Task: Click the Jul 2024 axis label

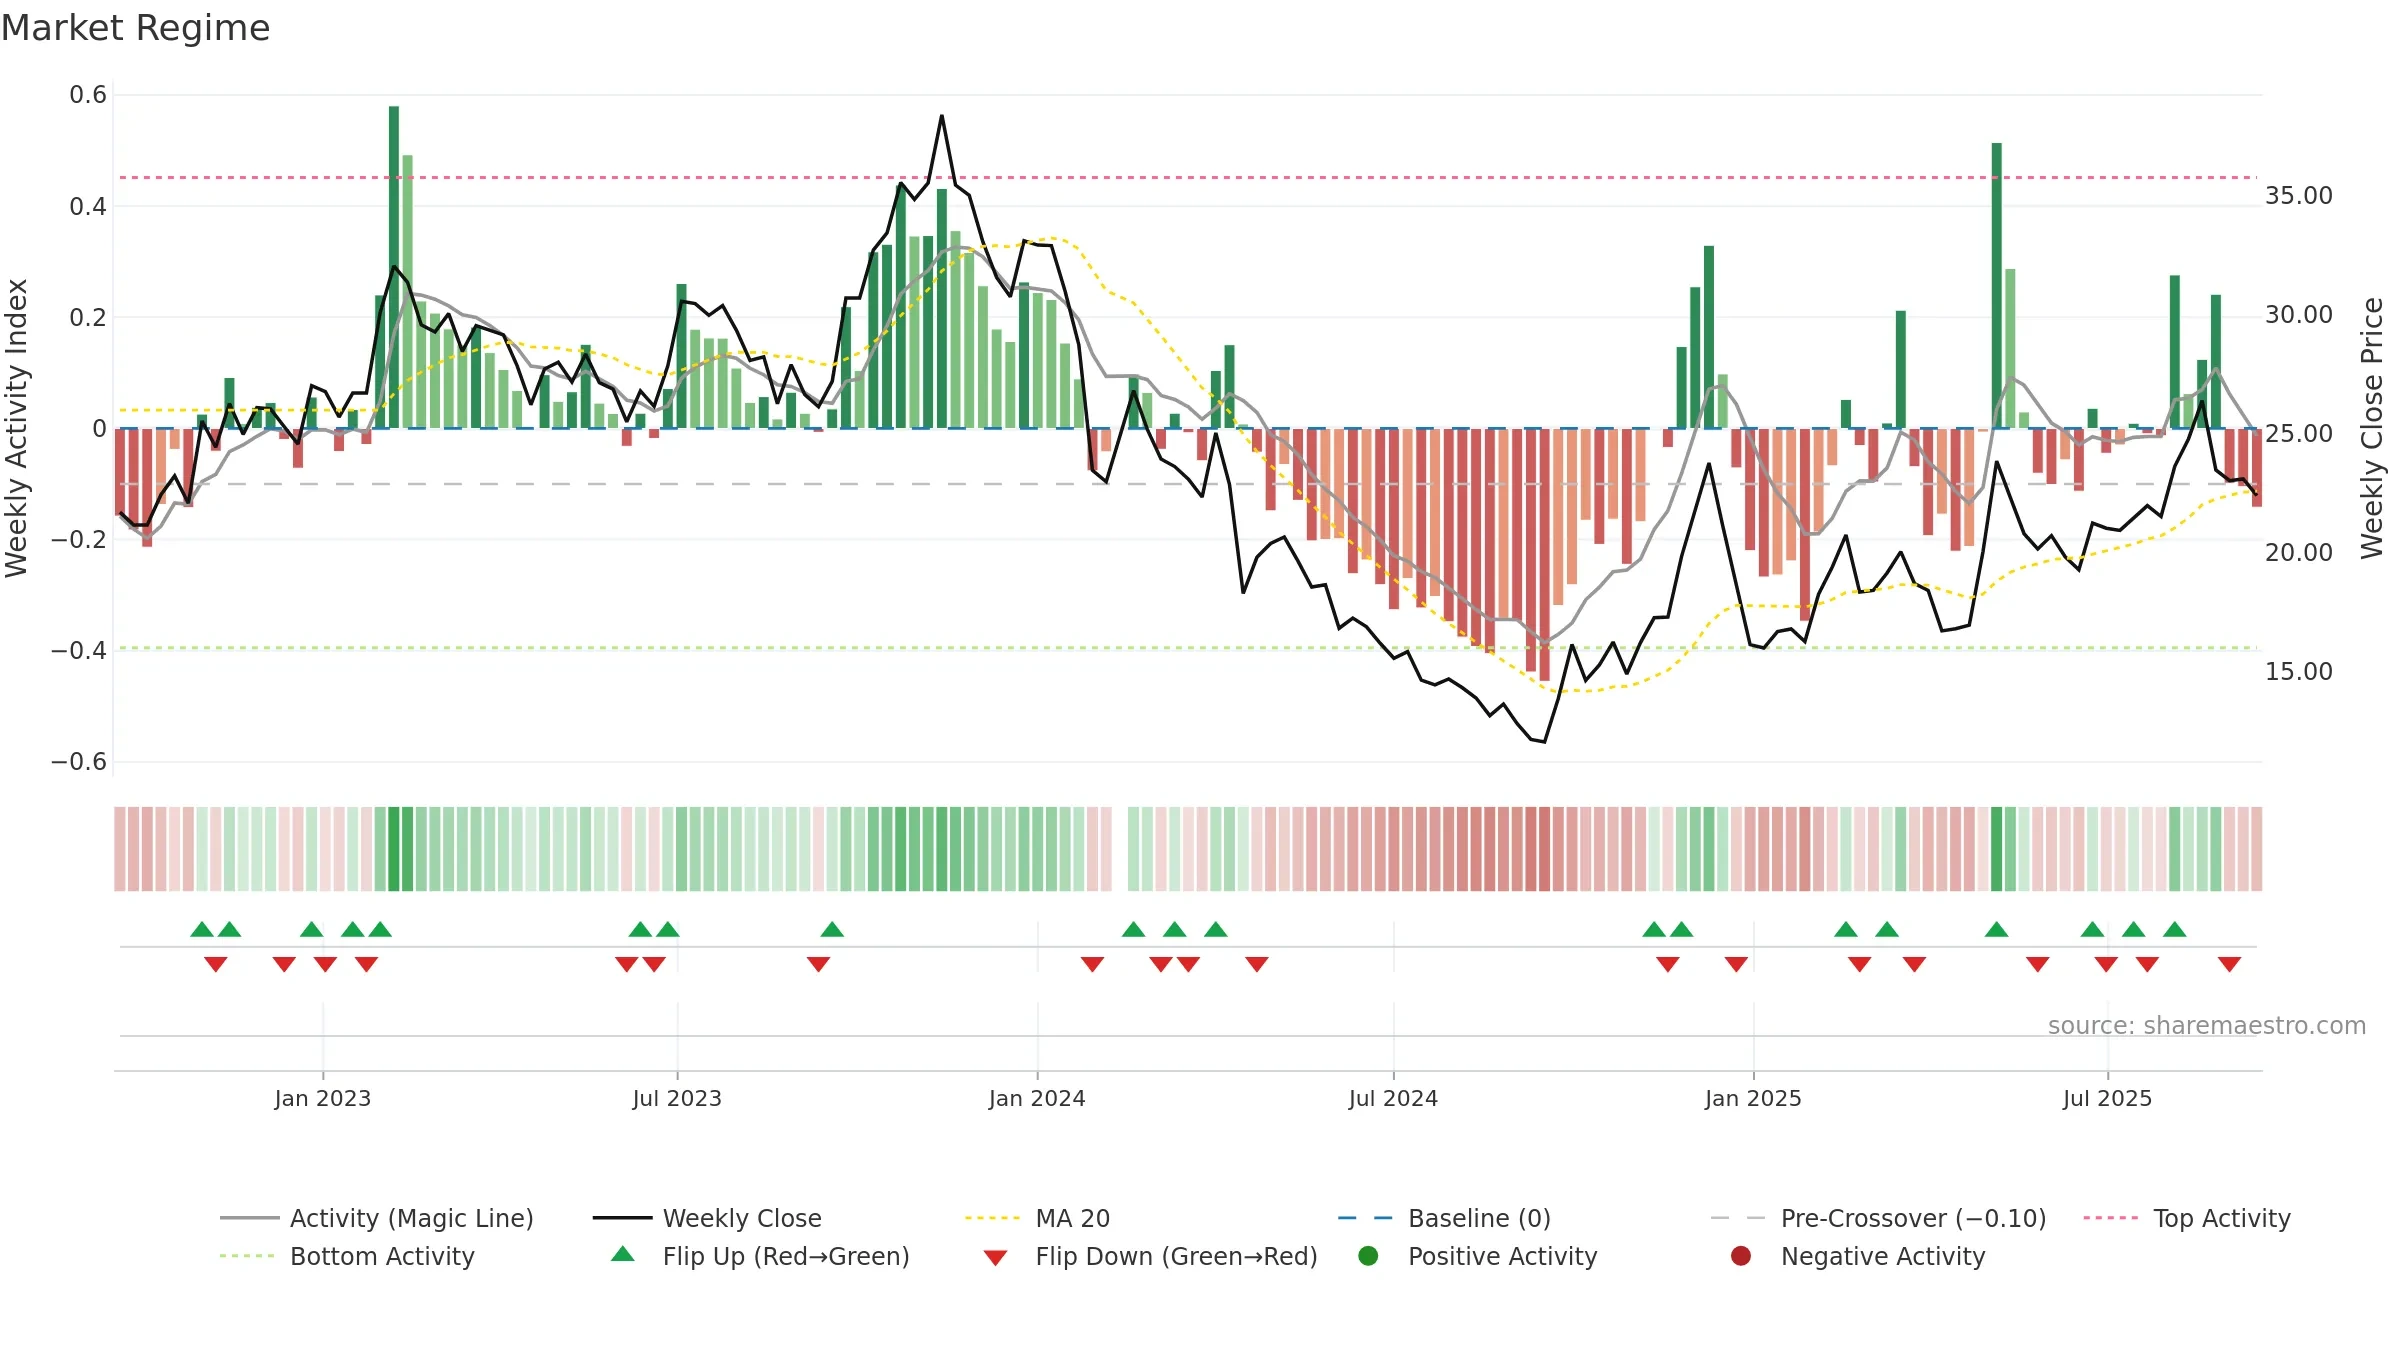Action: (1393, 1098)
